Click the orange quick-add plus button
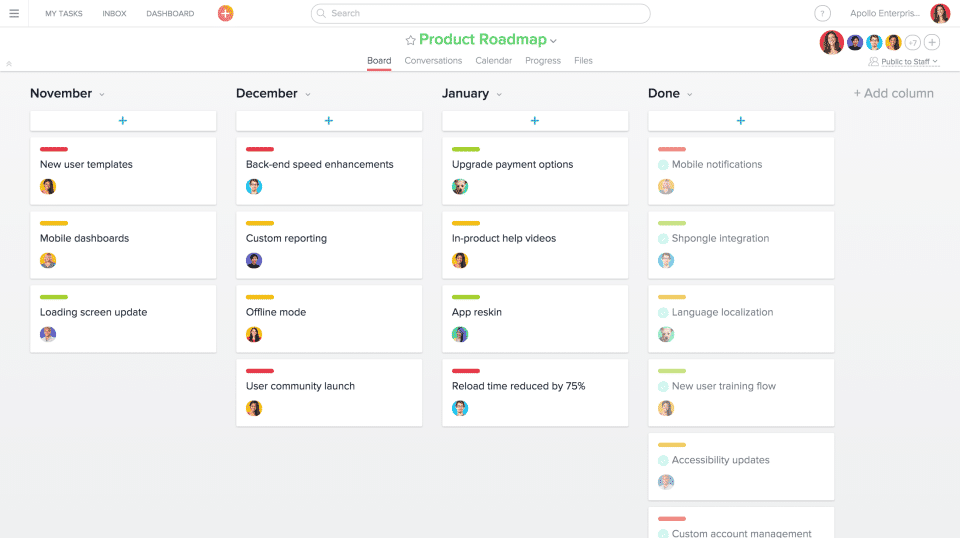This screenshot has width=960, height=538. tap(226, 14)
